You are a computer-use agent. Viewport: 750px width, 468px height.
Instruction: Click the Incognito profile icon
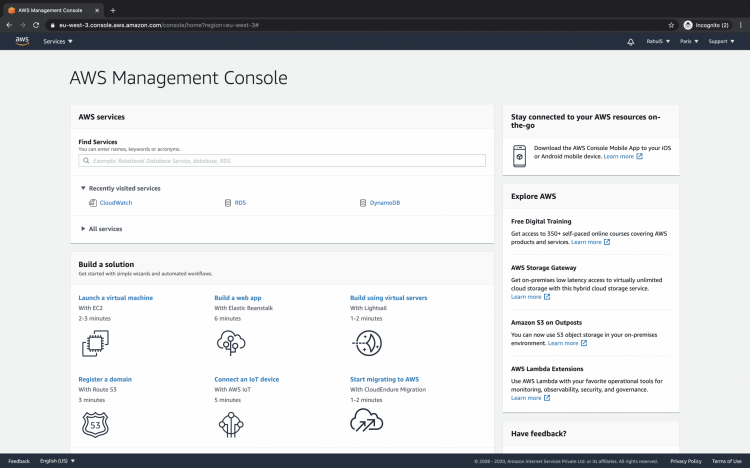688,25
